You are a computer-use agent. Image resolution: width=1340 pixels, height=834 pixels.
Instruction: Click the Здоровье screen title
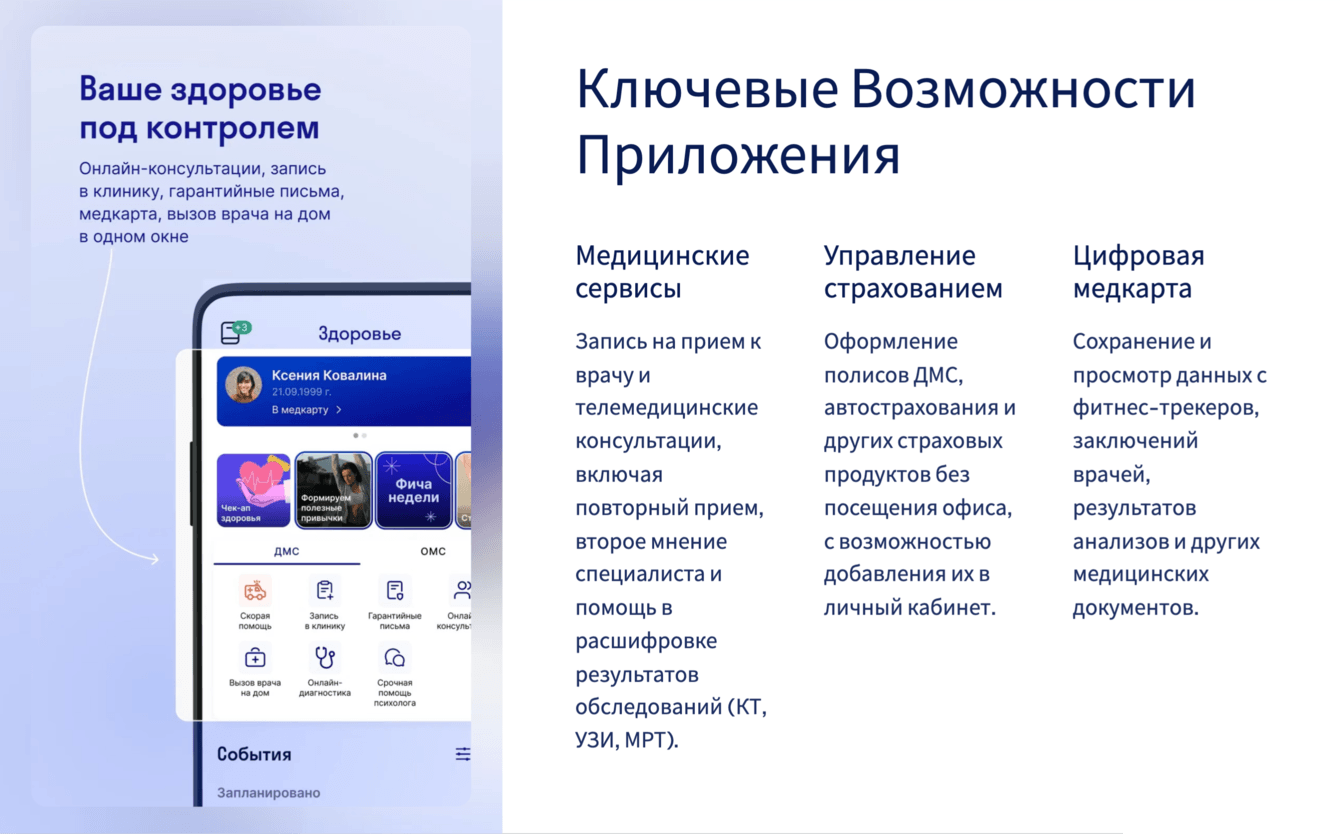pos(360,334)
